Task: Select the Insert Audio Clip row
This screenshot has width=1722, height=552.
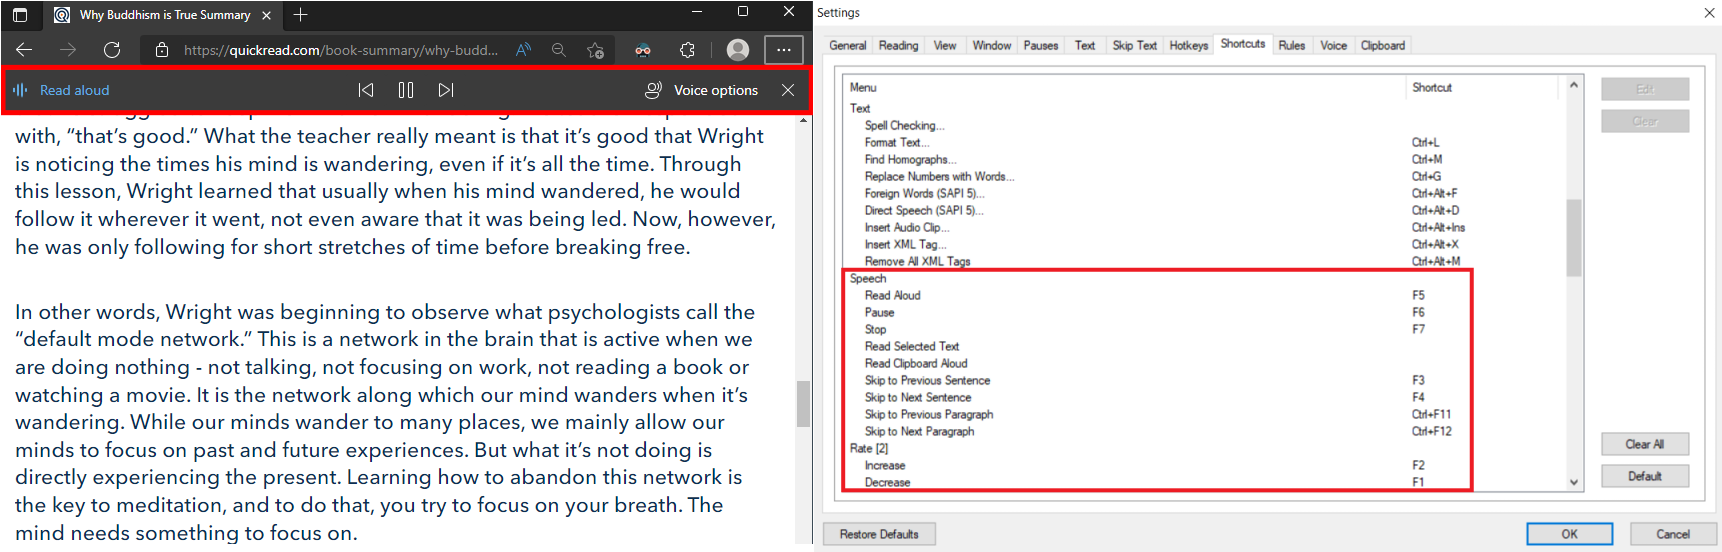Action: 1204,228
